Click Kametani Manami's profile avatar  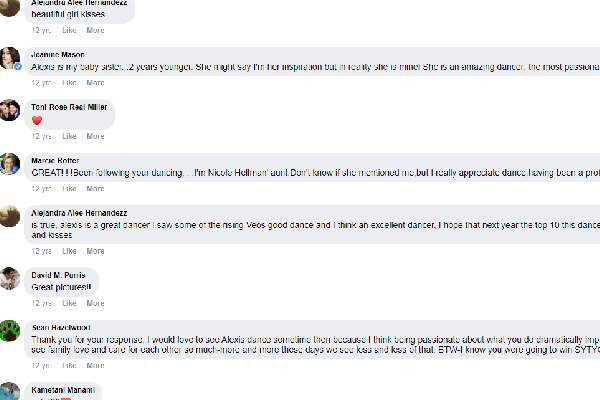(x=10, y=391)
